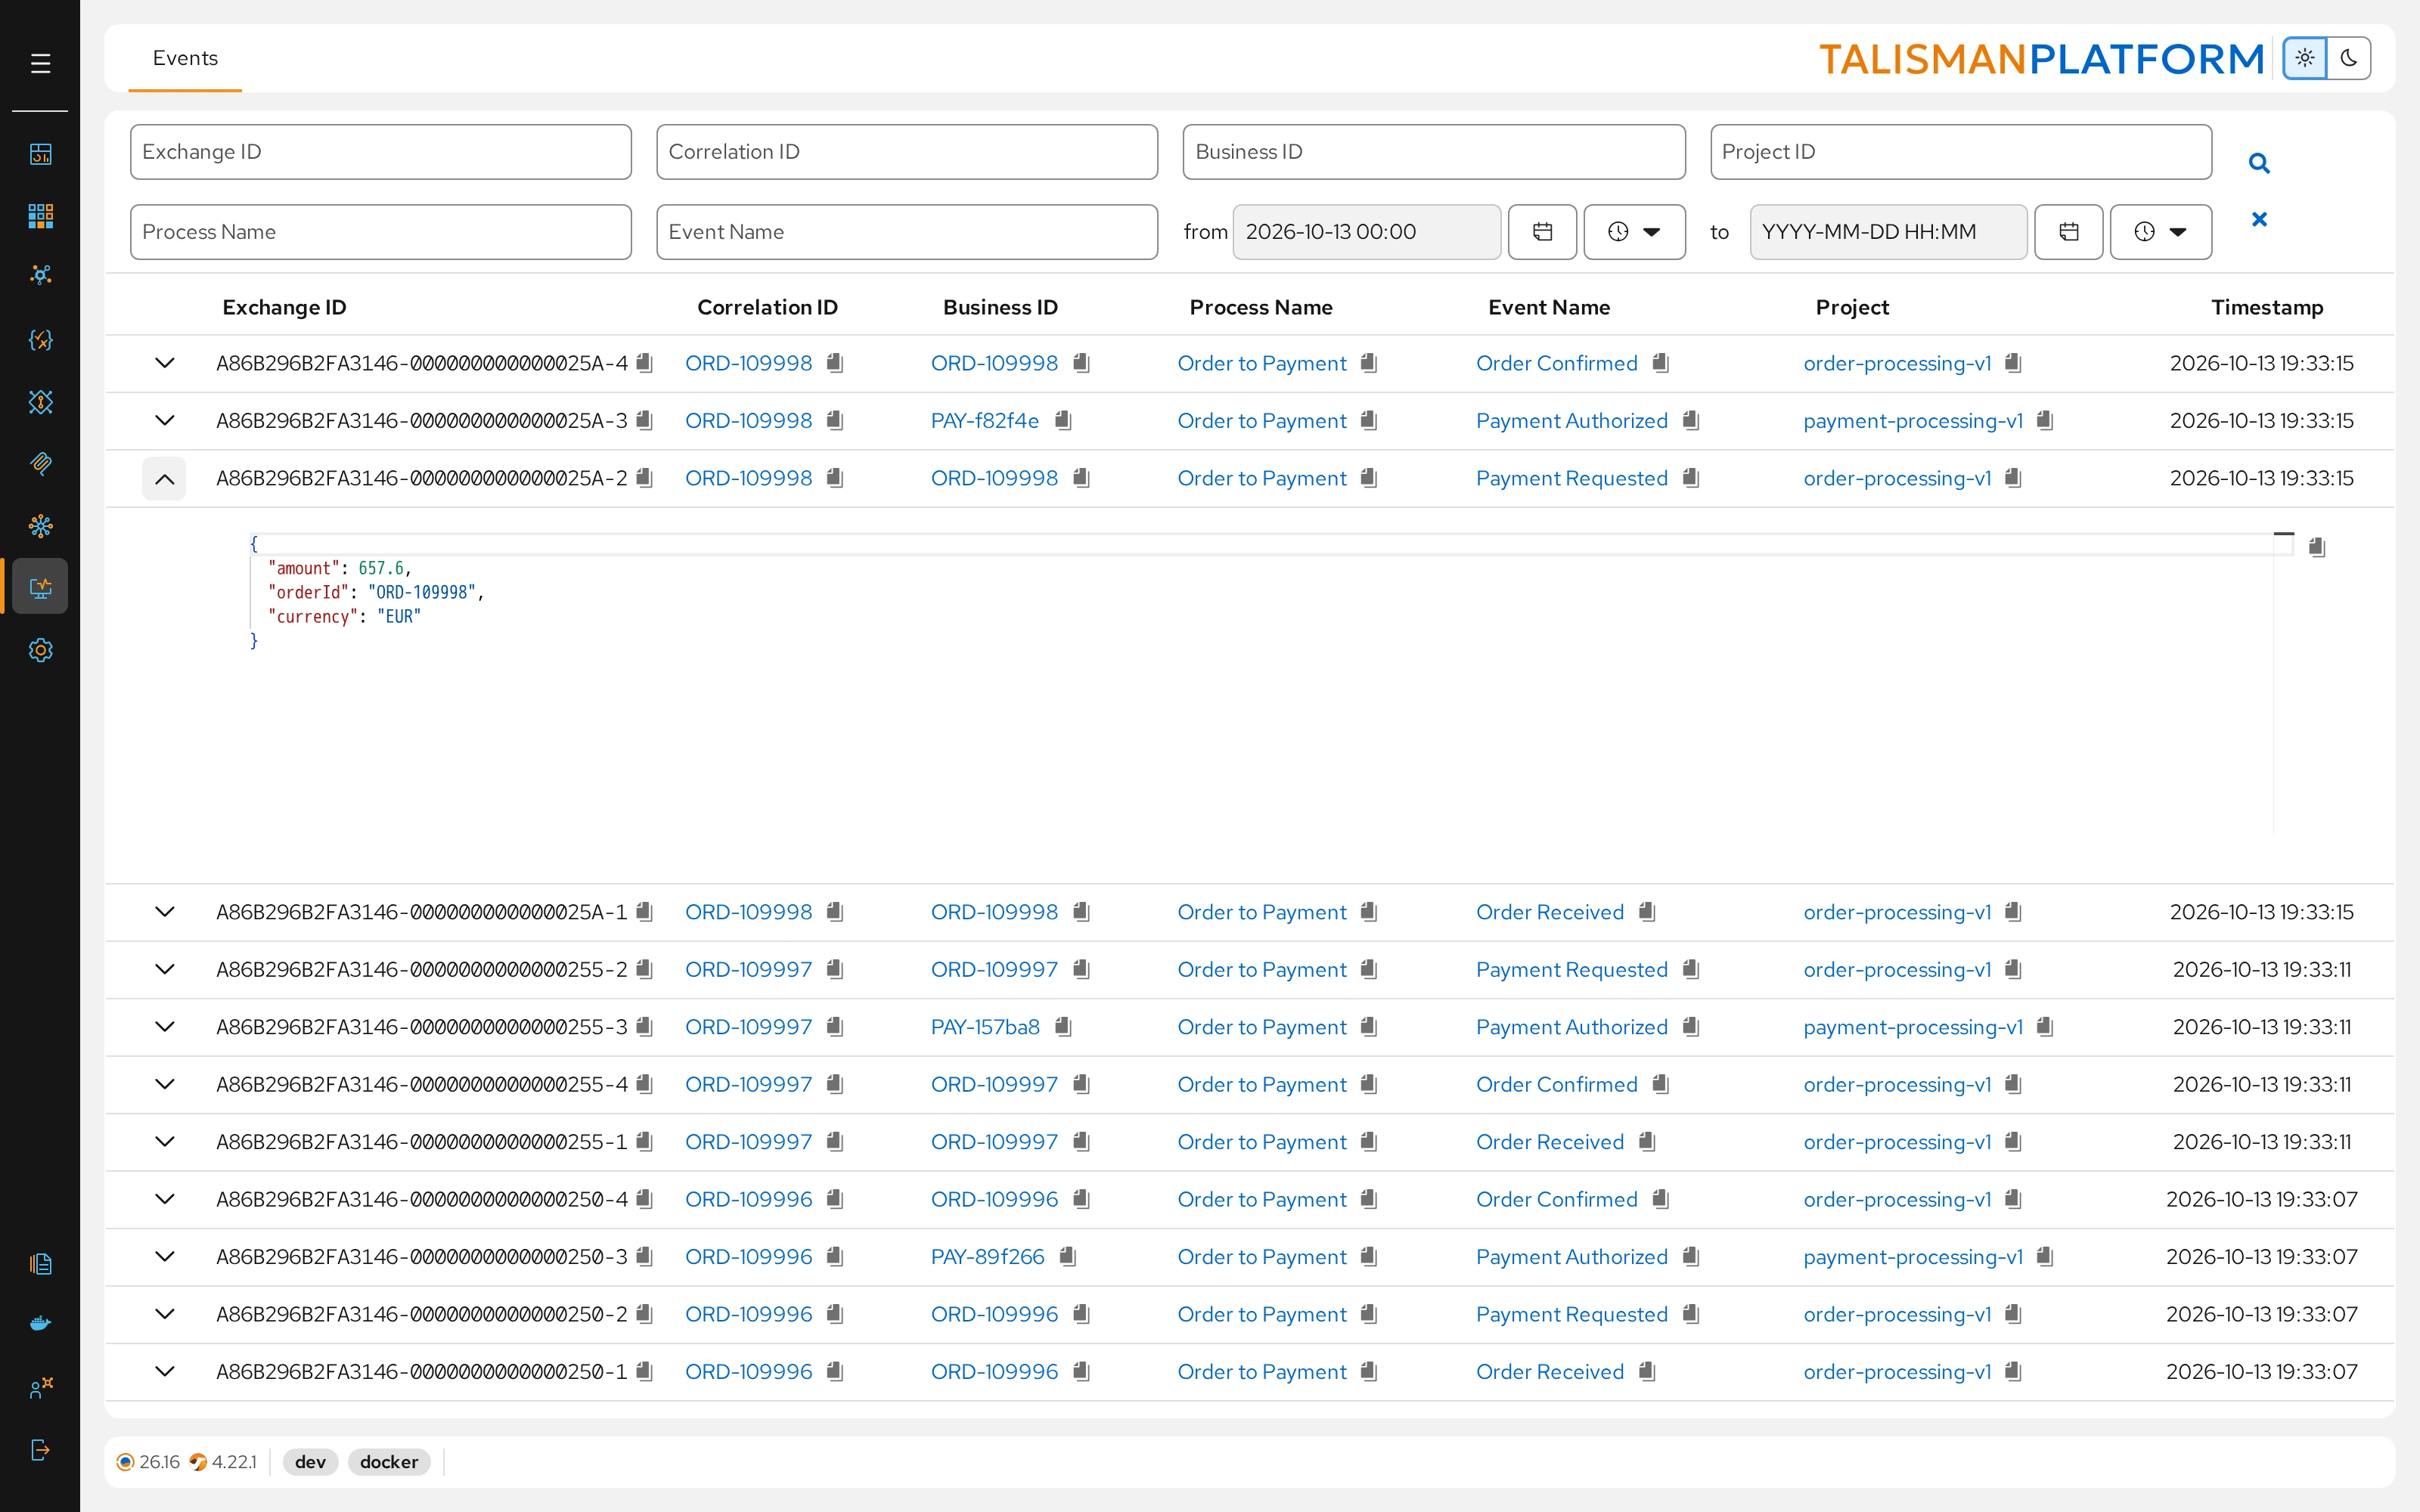Expand event row 0250-4
Image resolution: width=2420 pixels, height=1512 pixels.
(164, 1199)
